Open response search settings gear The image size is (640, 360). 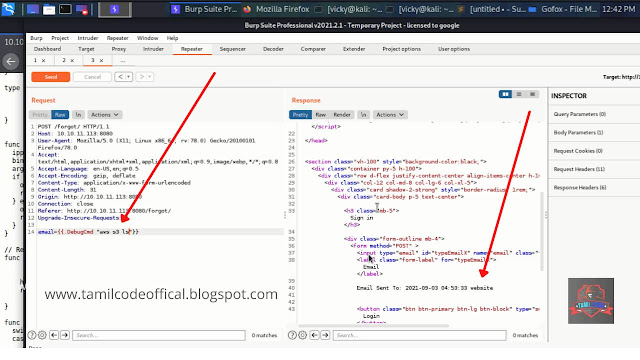[302, 335]
